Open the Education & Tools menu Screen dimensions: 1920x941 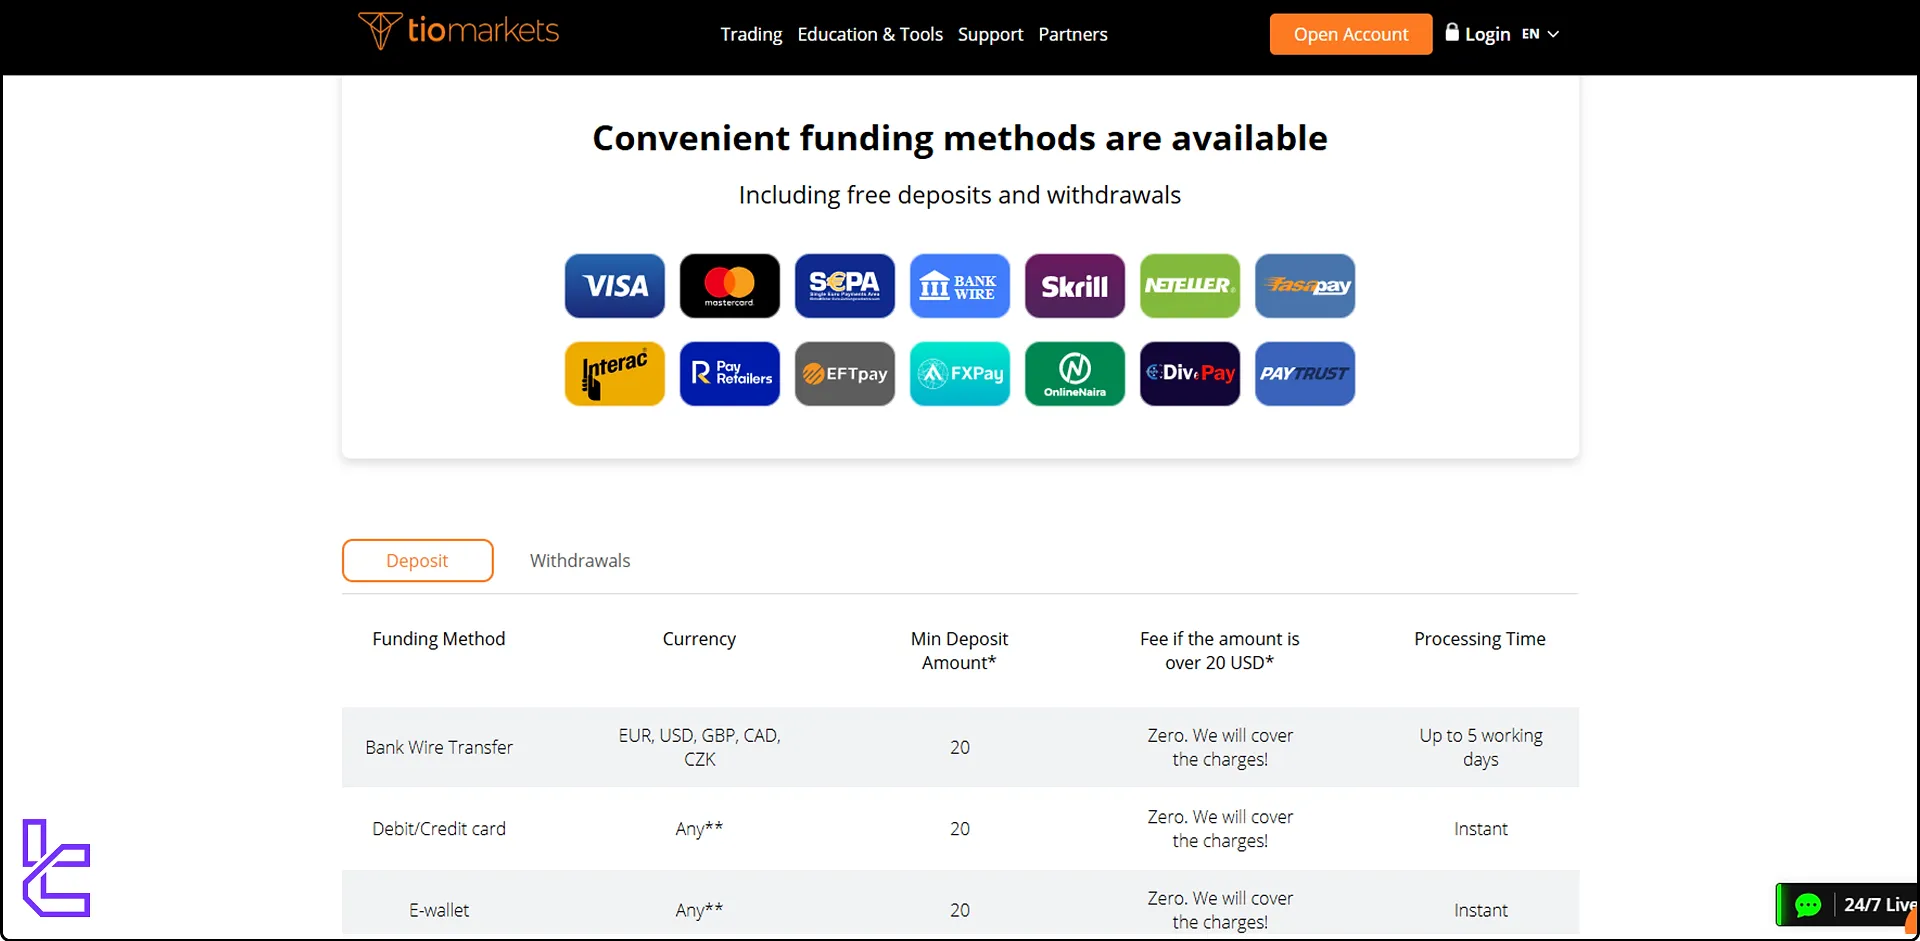pos(870,34)
